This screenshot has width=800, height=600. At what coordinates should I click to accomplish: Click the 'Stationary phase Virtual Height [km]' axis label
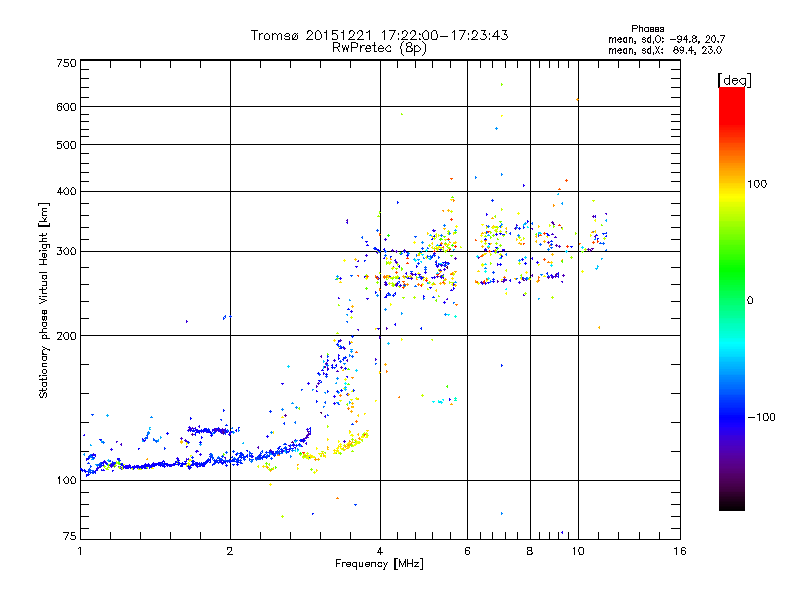pyautogui.click(x=44, y=301)
